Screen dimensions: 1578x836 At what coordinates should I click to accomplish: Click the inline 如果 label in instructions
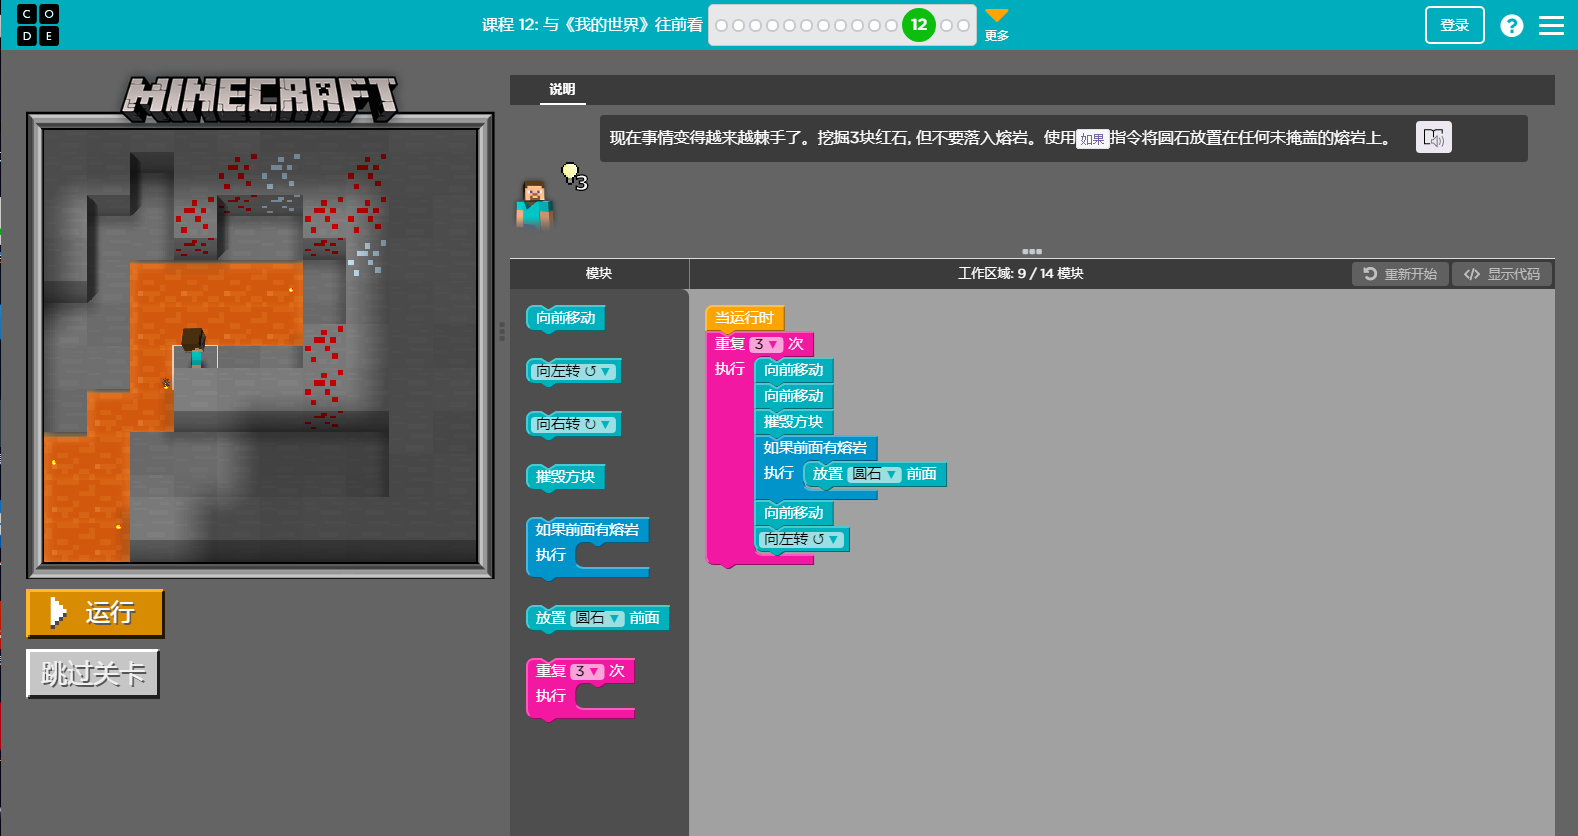(1092, 139)
